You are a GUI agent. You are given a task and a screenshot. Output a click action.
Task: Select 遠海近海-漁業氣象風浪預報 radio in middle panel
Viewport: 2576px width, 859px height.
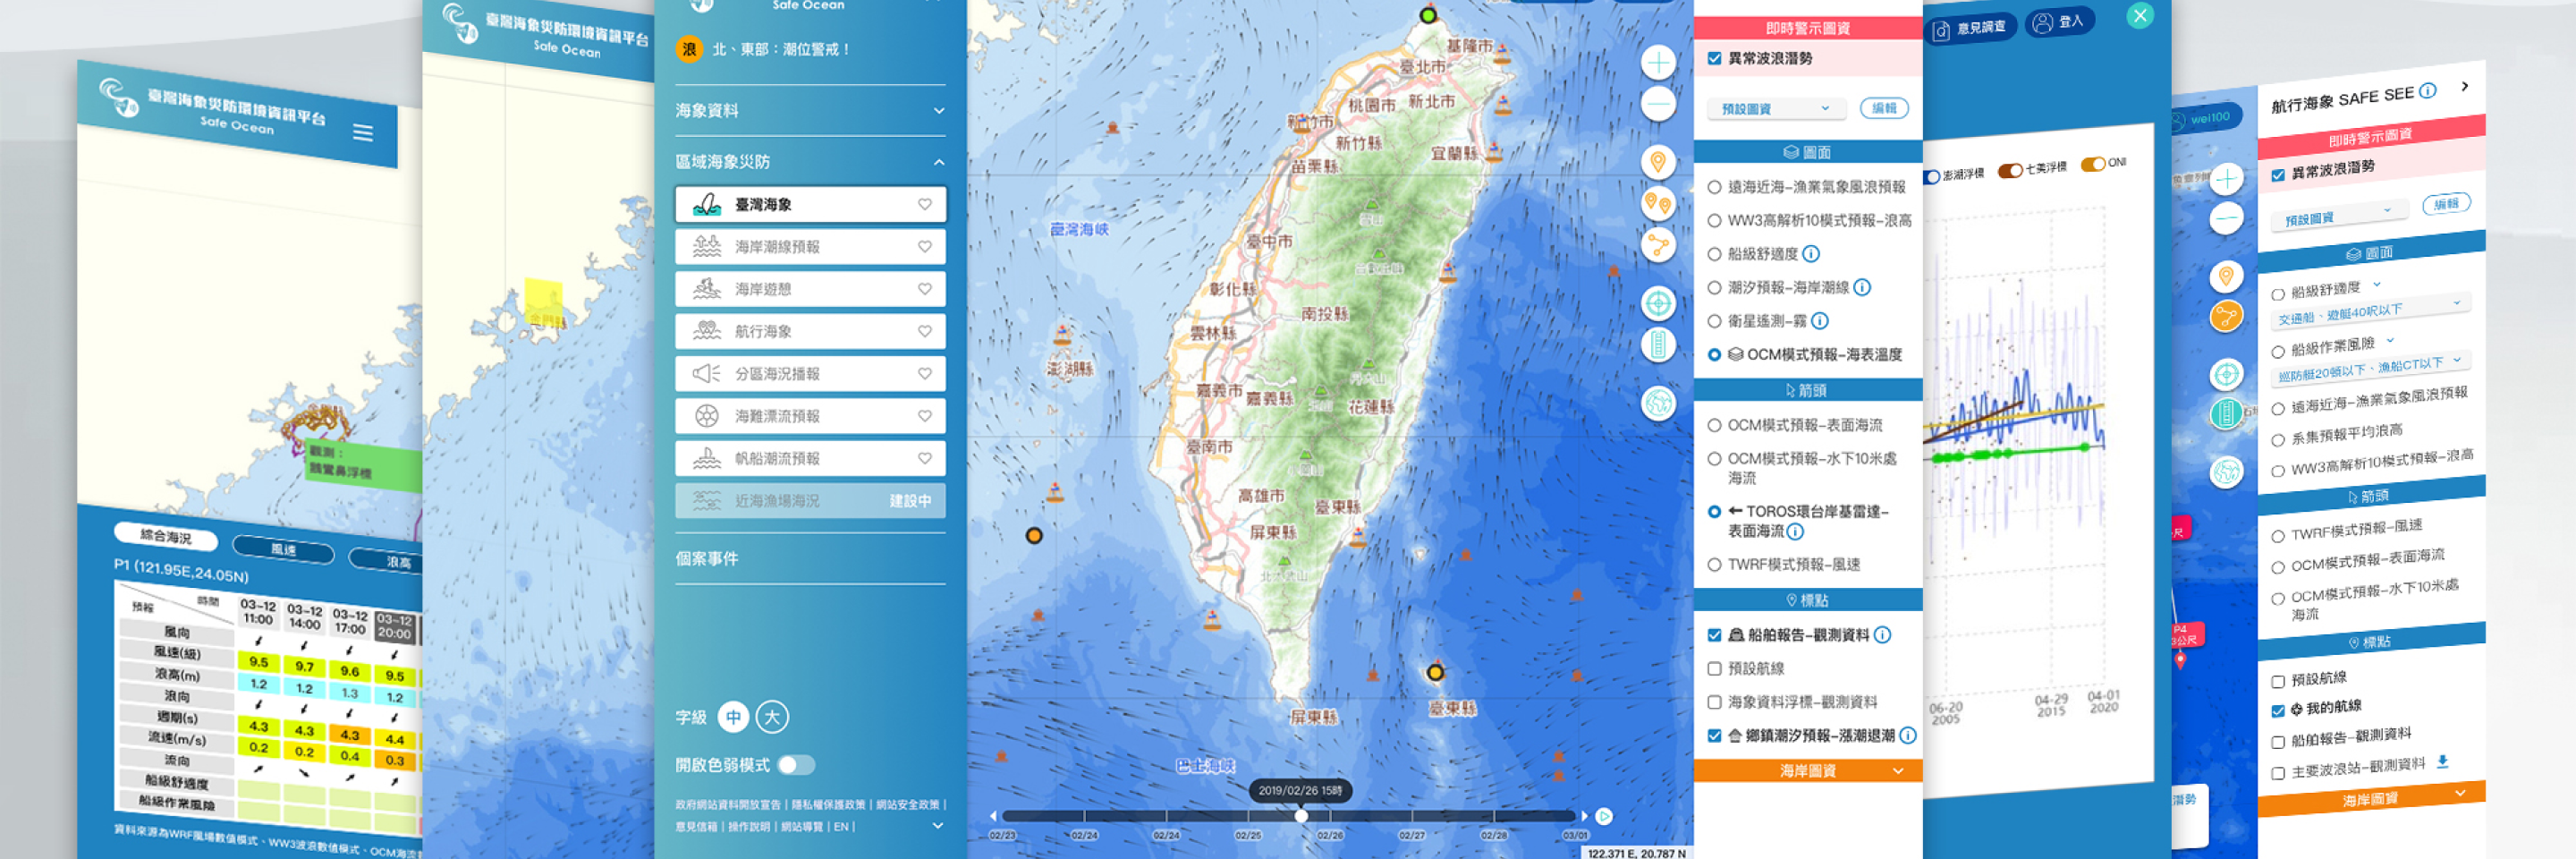click(1714, 187)
